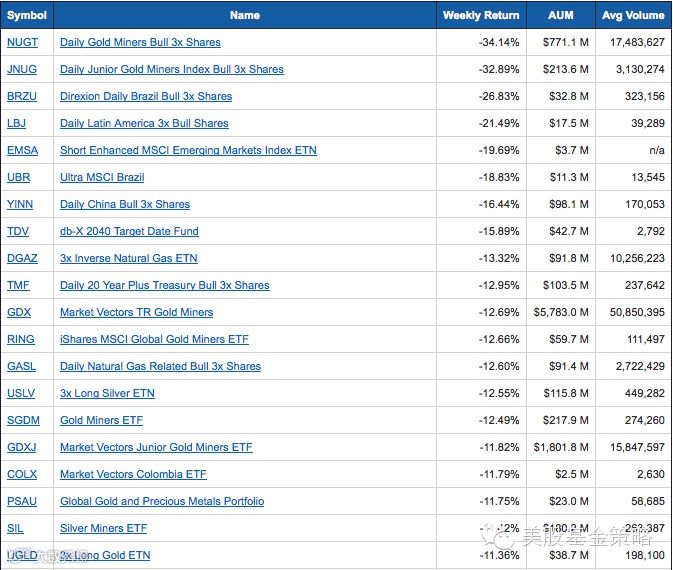Open the TDV symbol link
This screenshot has width=673, height=570.
[18, 231]
